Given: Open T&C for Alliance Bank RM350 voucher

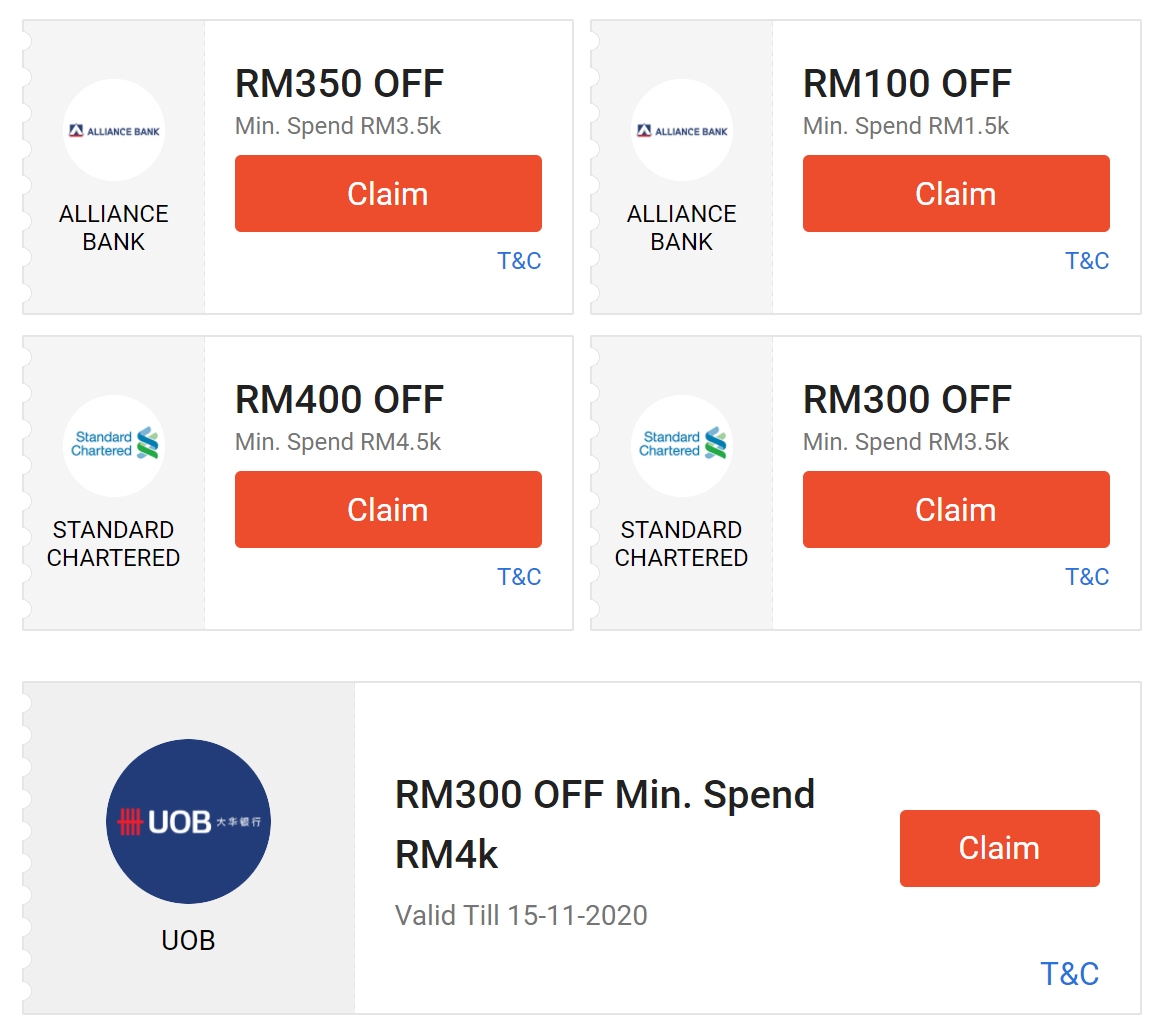Looking at the screenshot, I should [519, 261].
